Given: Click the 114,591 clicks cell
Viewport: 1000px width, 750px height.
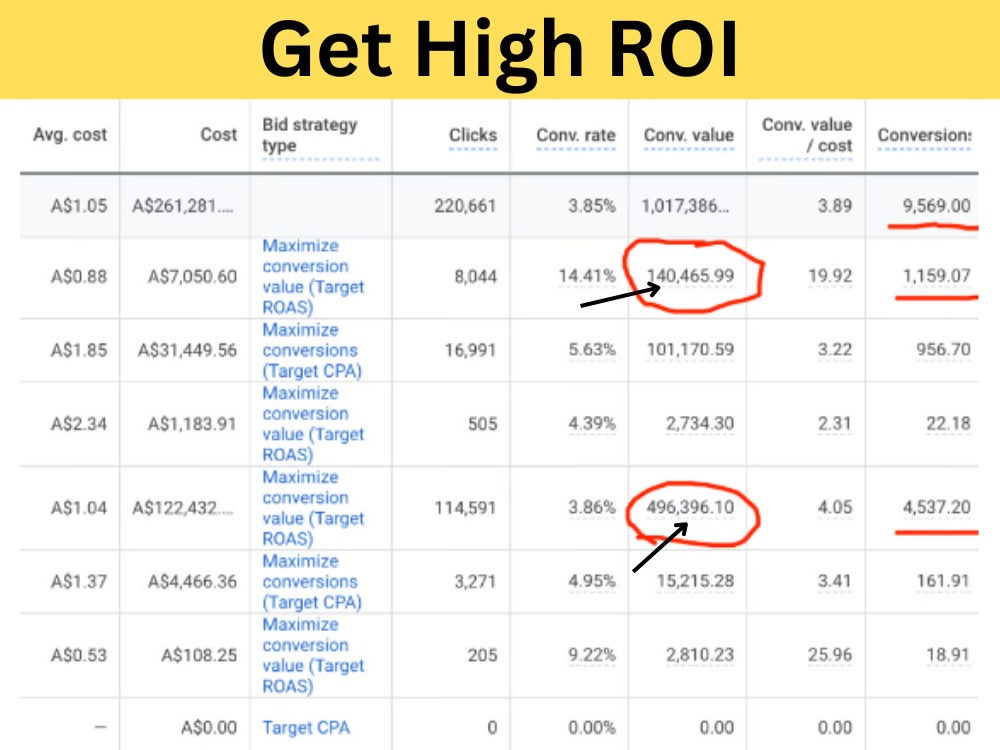Looking at the screenshot, I should click(x=465, y=508).
